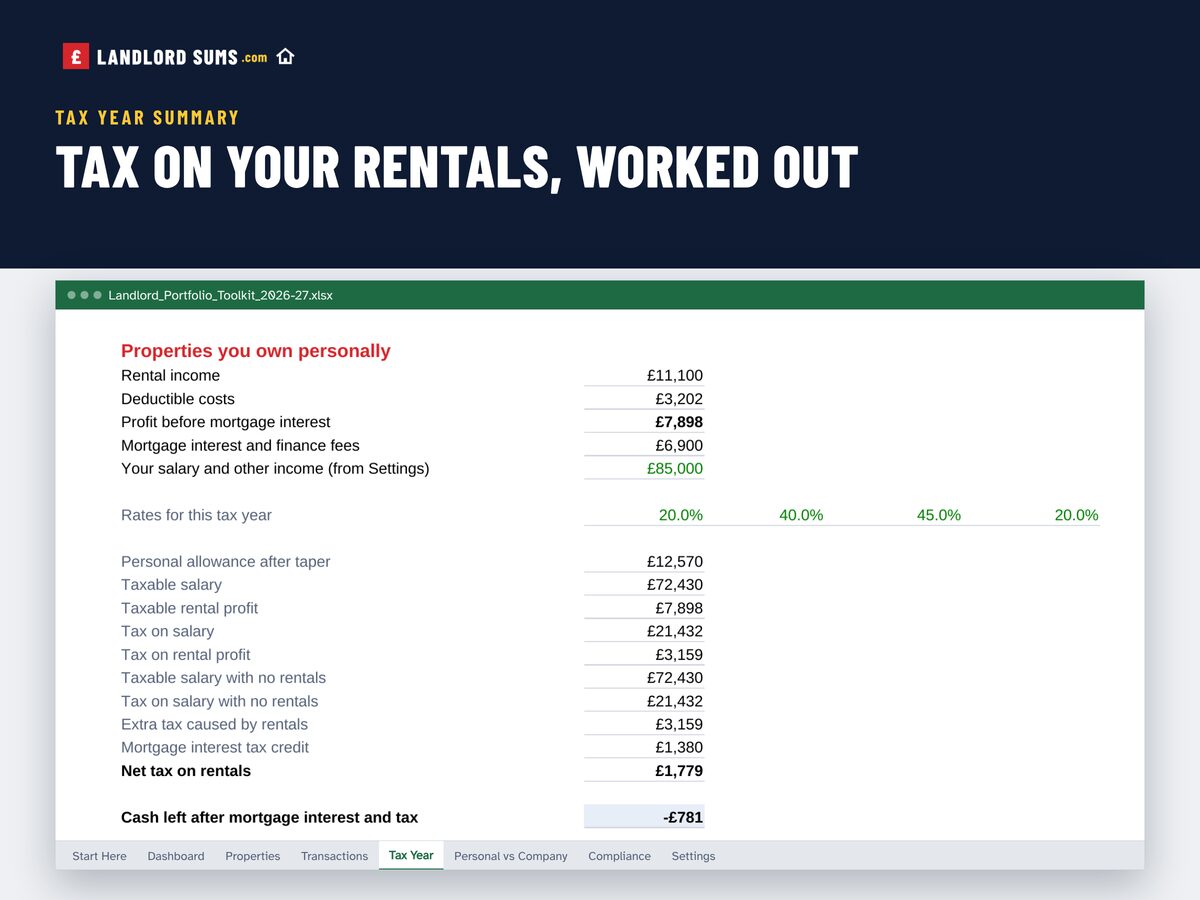Viewport: 1200px width, 900px height.
Task: Click the TAX YEAR SUMMARY heading
Action: (148, 118)
